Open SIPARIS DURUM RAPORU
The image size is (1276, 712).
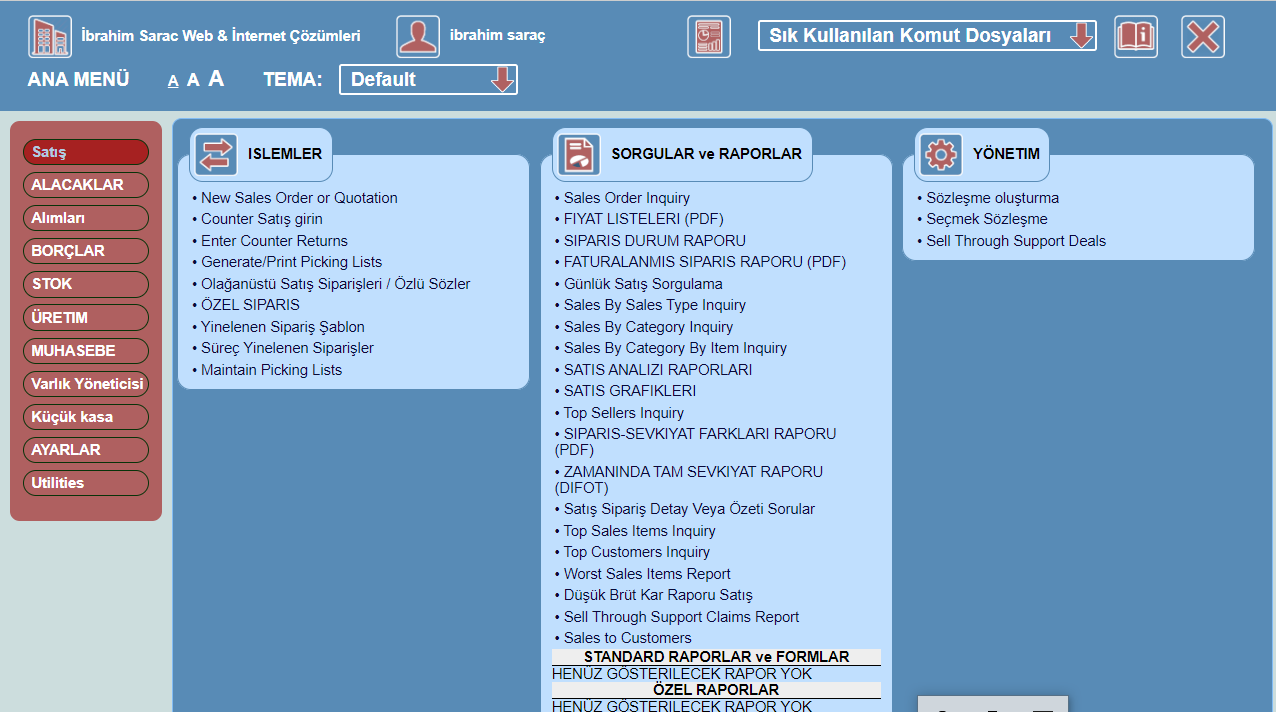point(655,241)
